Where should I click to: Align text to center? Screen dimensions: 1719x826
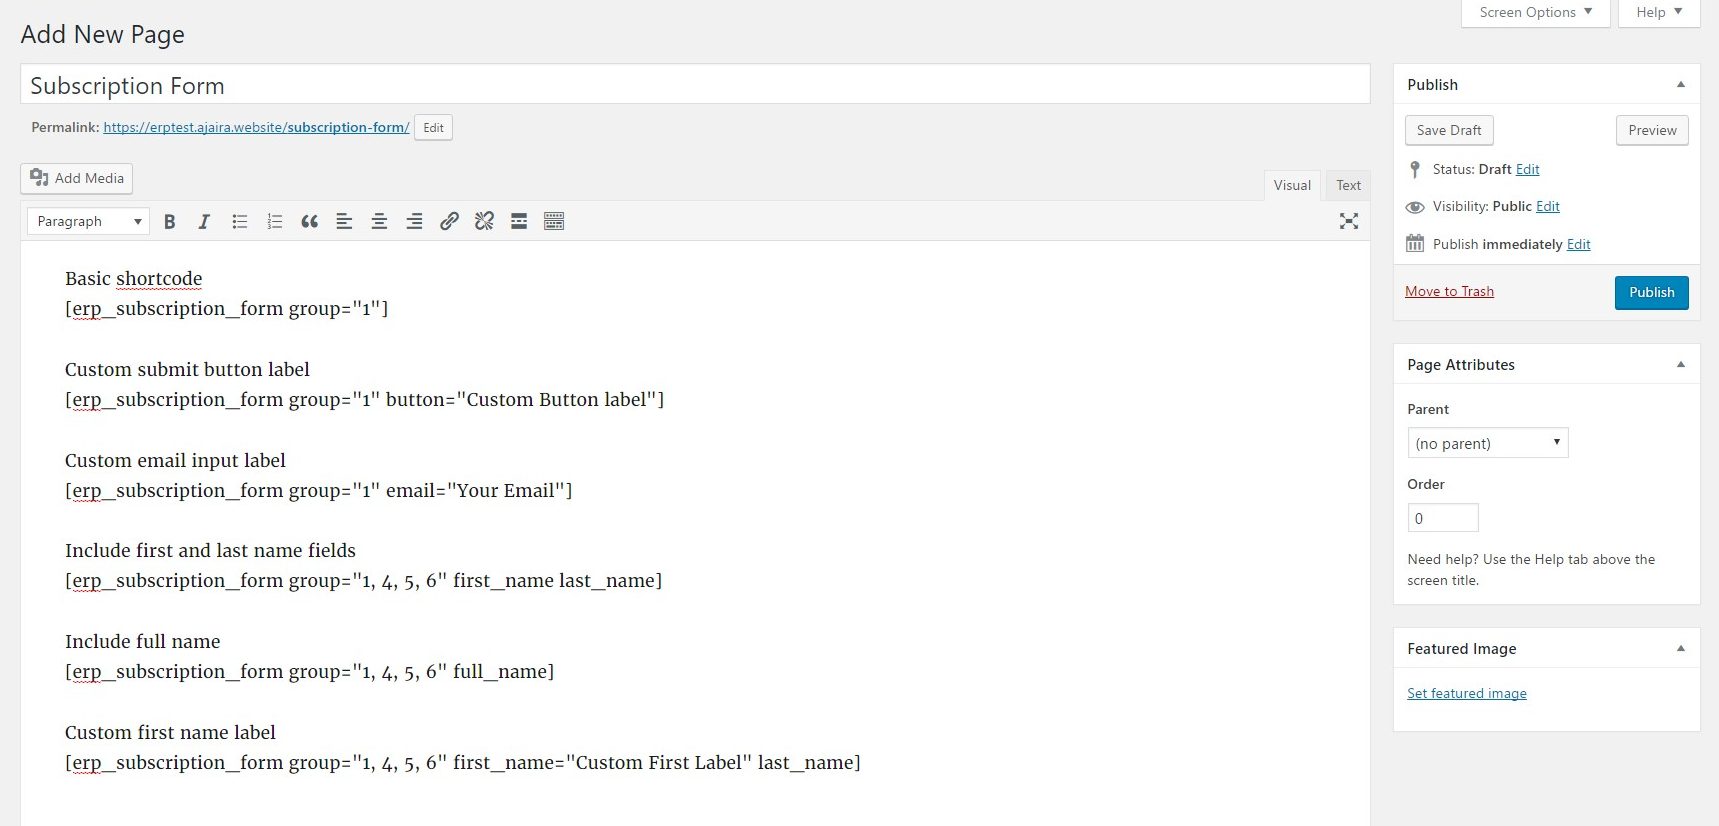click(x=379, y=222)
